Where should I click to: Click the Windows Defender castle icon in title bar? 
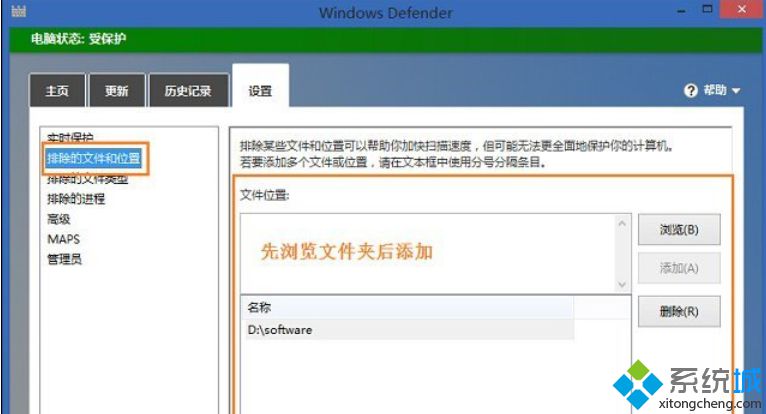pyautogui.click(x=19, y=11)
